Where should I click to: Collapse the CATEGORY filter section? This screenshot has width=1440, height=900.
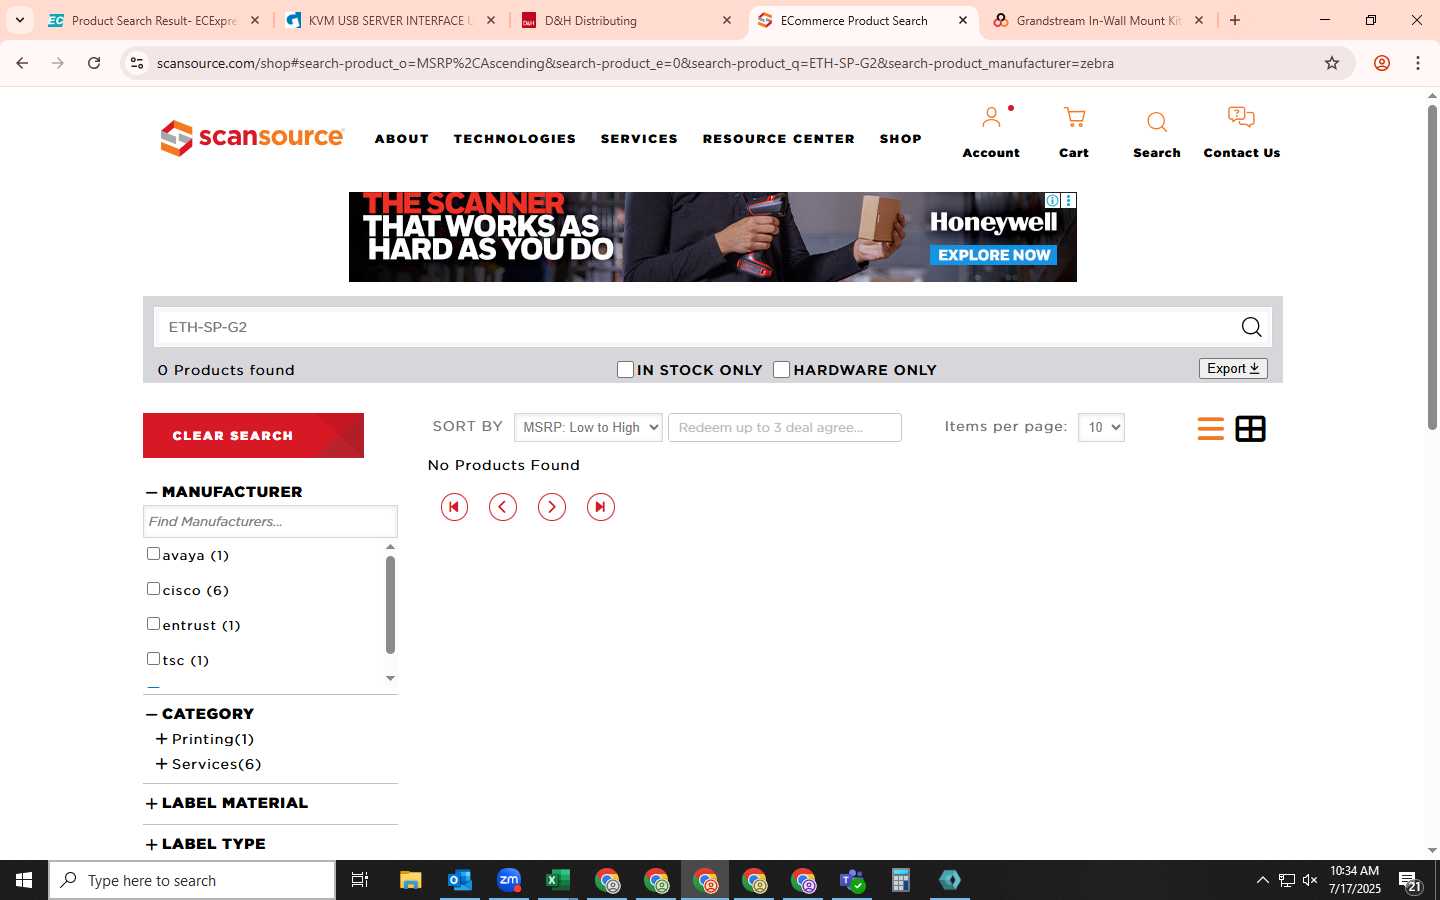[152, 714]
